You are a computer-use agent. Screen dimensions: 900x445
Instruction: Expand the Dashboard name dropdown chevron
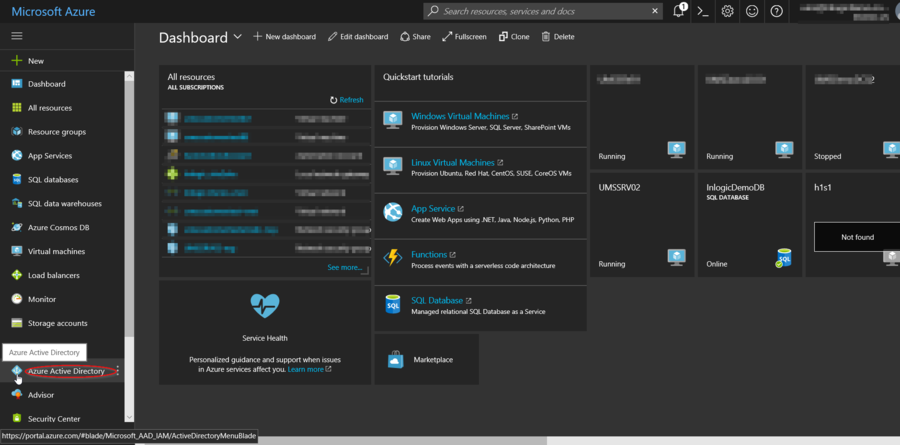238,37
